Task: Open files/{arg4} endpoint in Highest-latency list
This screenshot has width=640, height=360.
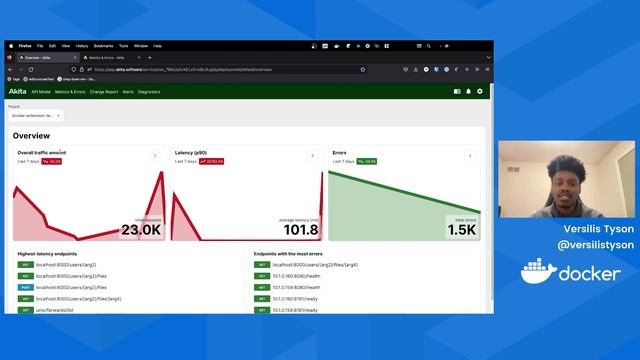Action: (x=69, y=299)
